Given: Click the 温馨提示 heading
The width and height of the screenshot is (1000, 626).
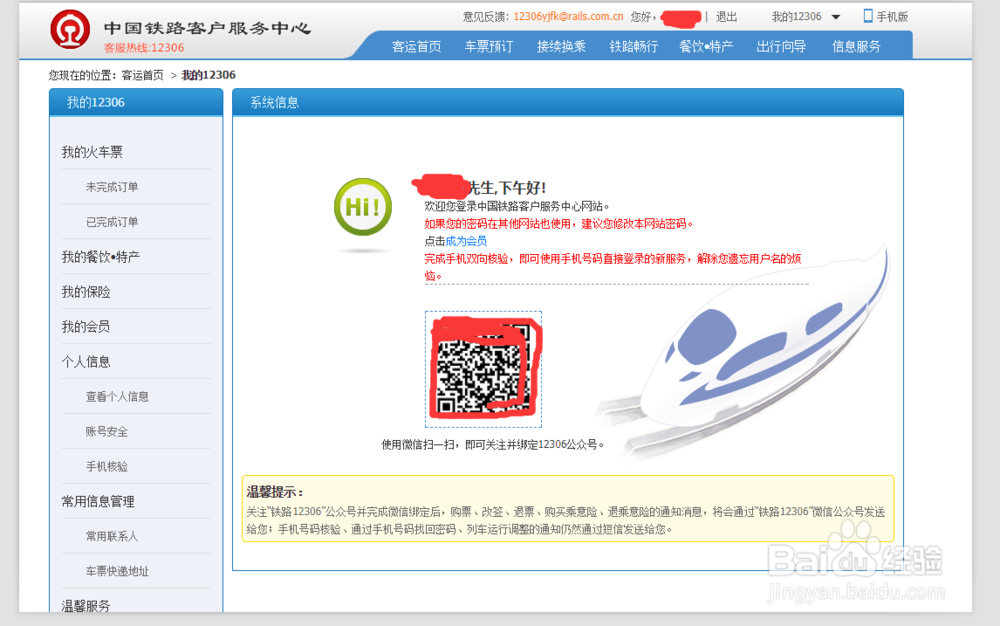Looking at the screenshot, I should click(275, 492).
